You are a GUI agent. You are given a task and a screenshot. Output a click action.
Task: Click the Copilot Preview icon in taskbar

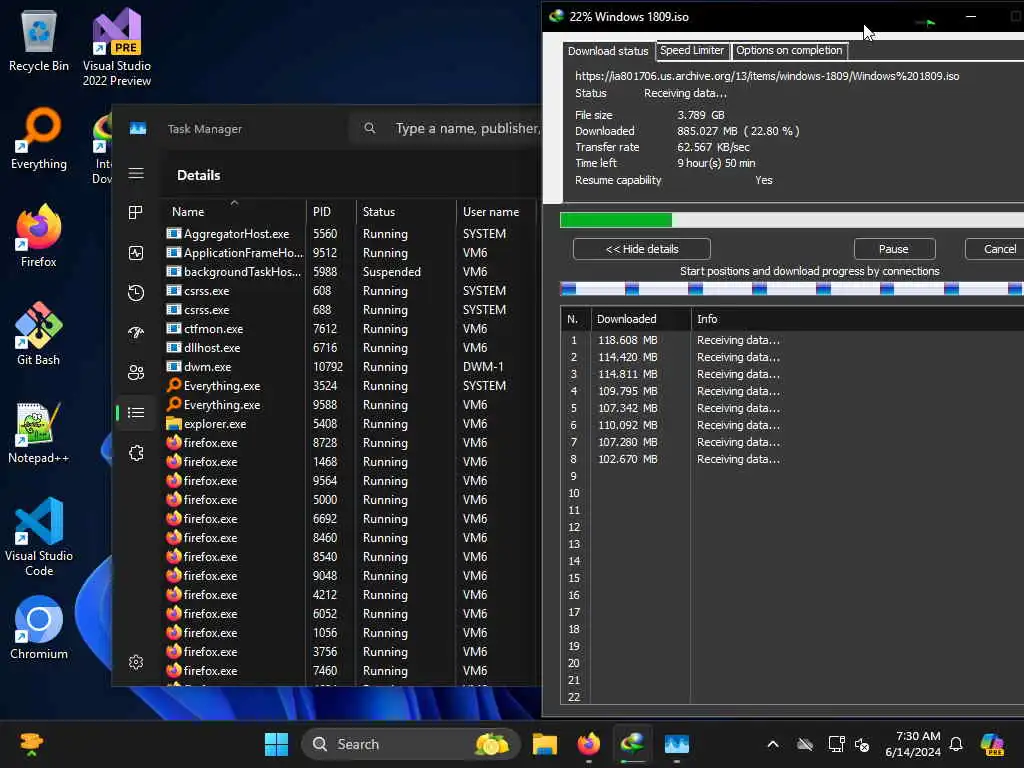click(x=992, y=744)
